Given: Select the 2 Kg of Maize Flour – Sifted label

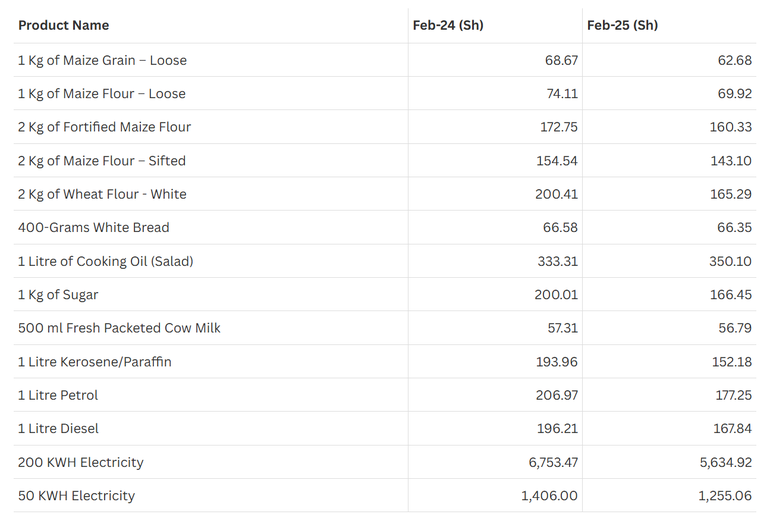Looking at the screenshot, I should click(102, 161).
